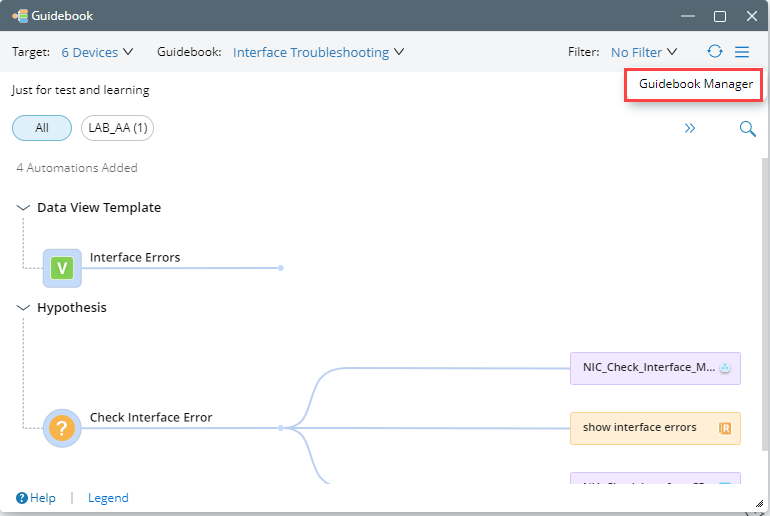Viewport: 770px width, 516px height.
Task: Open the Help link
Action: pyautogui.click(x=36, y=498)
